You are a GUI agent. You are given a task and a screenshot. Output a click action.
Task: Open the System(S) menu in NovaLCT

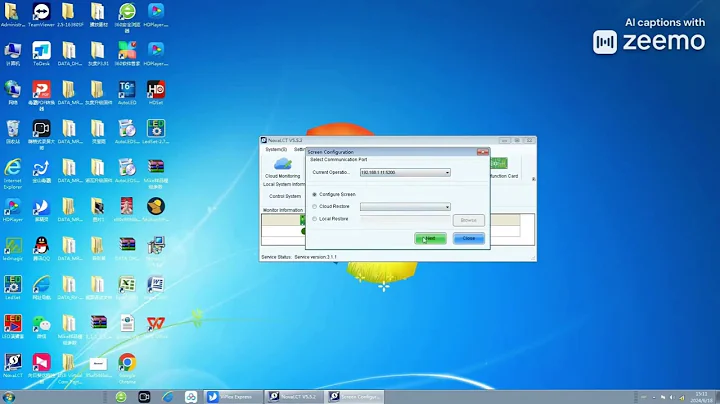[x=276, y=149]
